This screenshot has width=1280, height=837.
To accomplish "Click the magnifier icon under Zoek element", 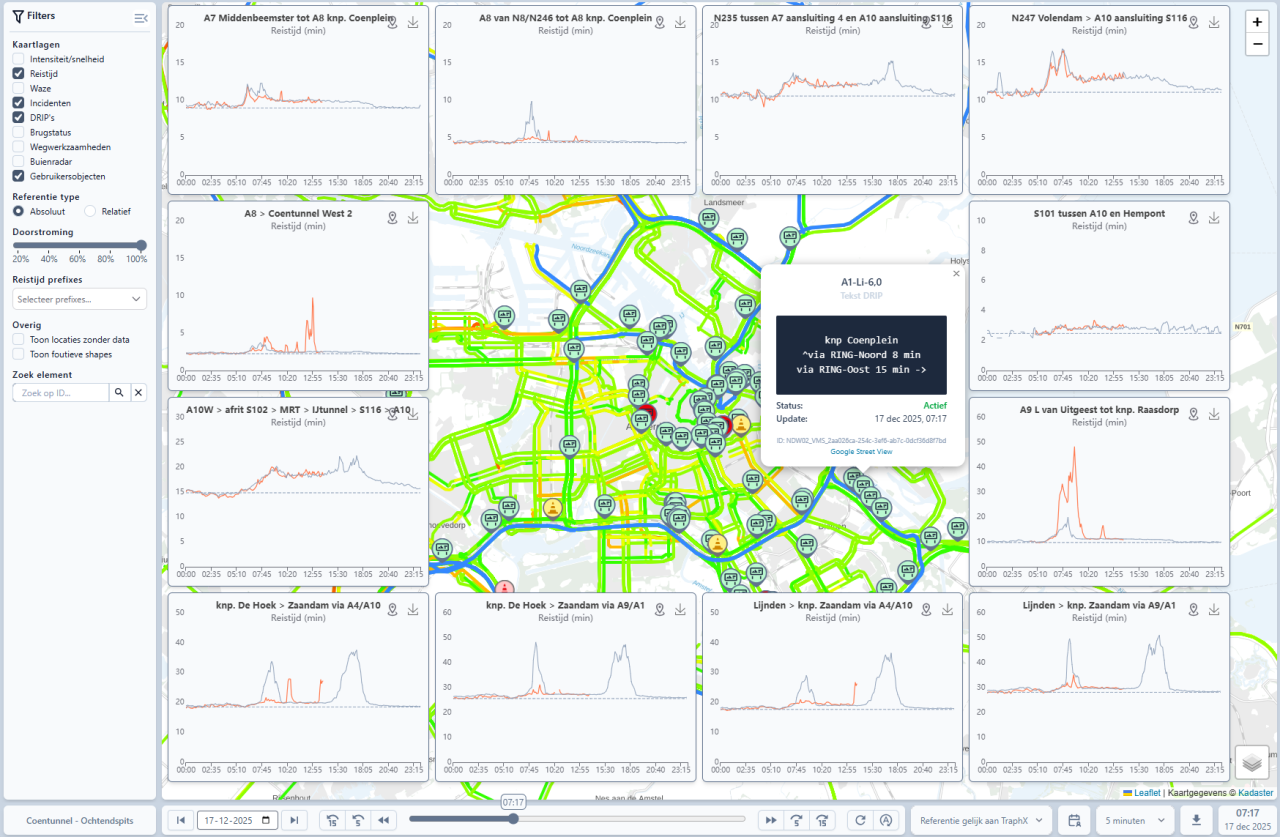I will click(x=119, y=392).
